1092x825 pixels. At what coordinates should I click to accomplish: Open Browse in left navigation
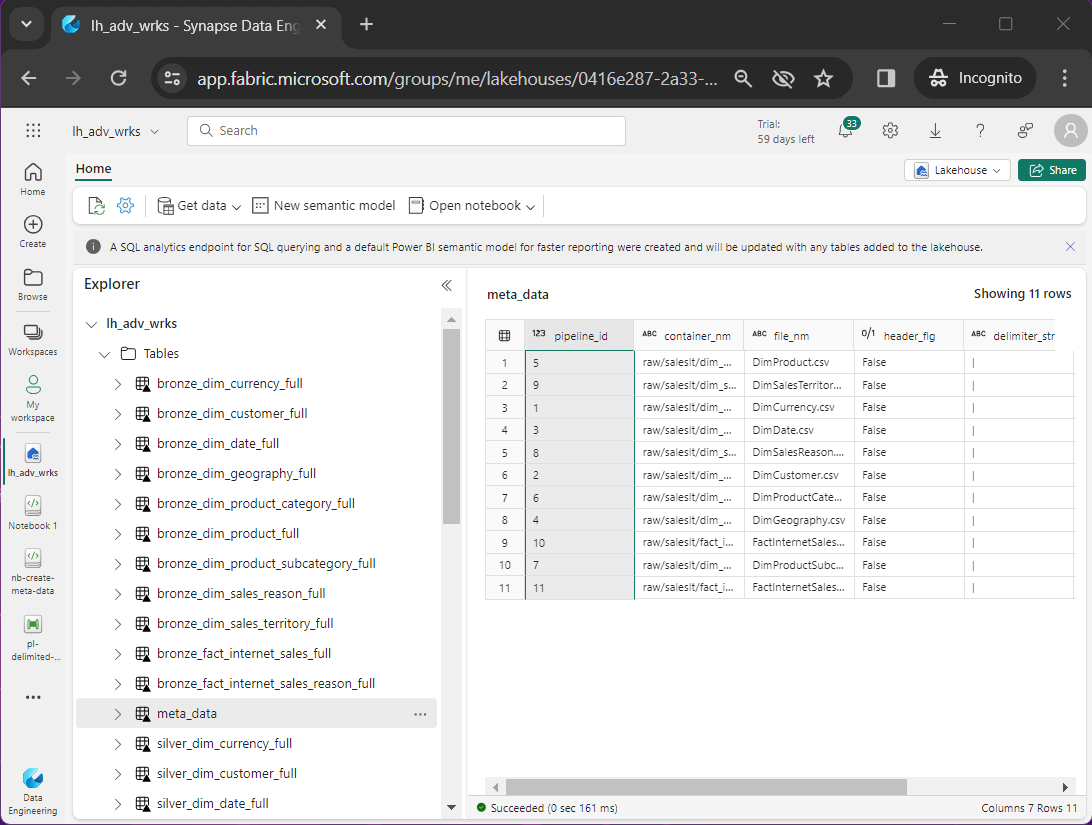(x=33, y=285)
